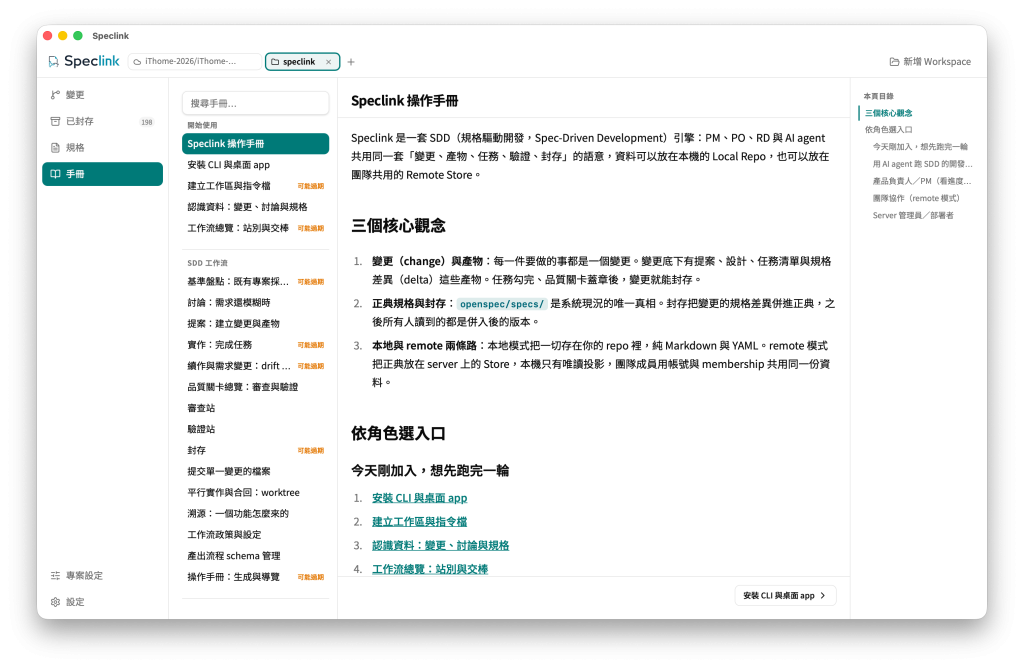Click the document icon beside 規格
Viewport: 1024px width, 668px height.
point(56,148)
